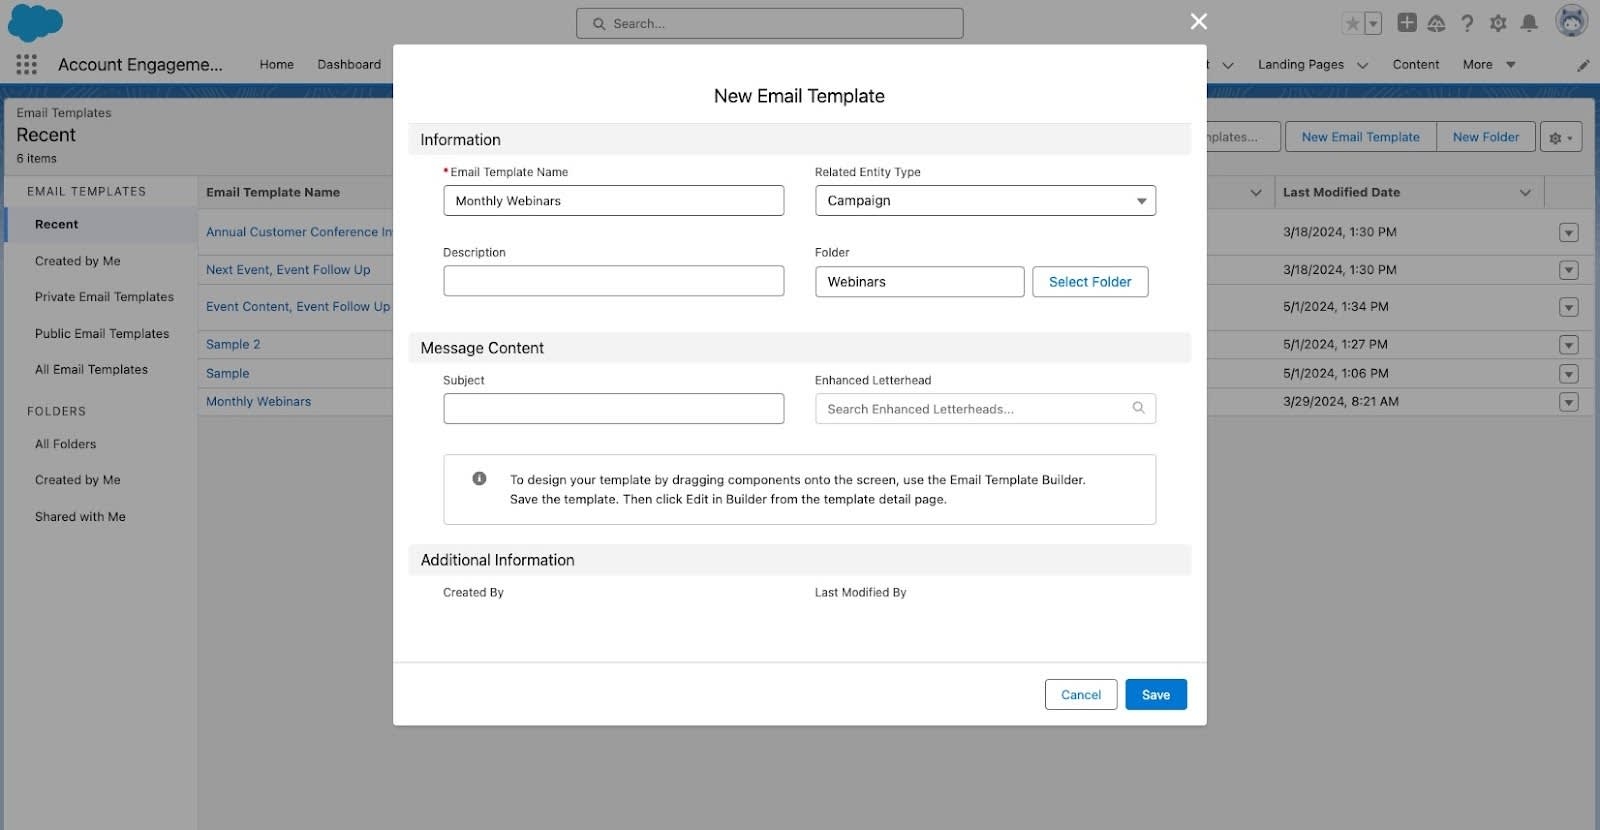The width and height of the screenshot is (1600, 830).
Task: Click the New Folder button
Action: (1485, 137)
